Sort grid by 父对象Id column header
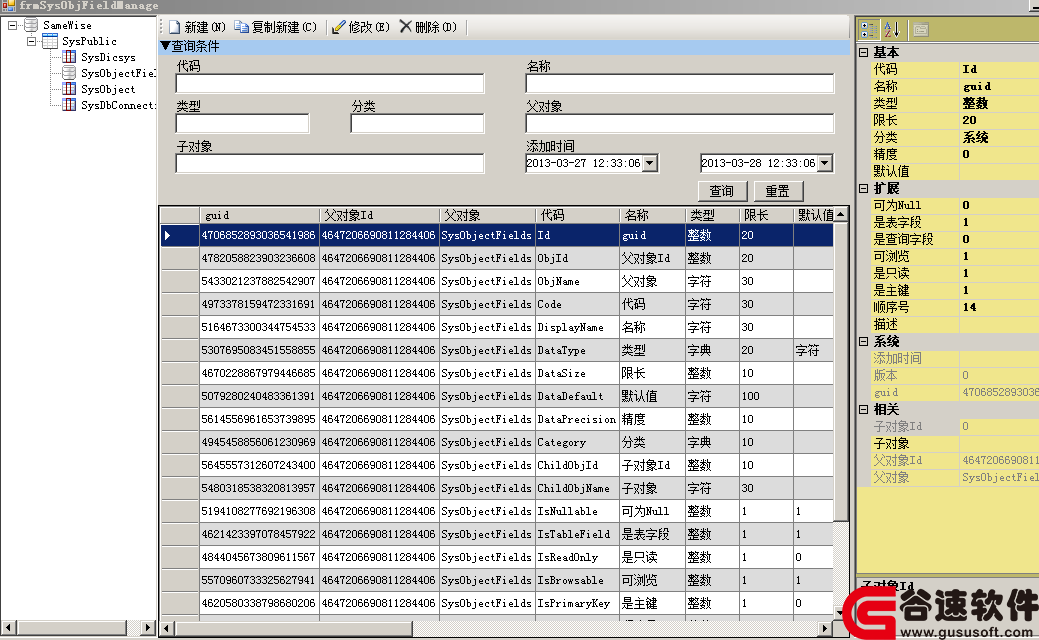 click(379, 215)
